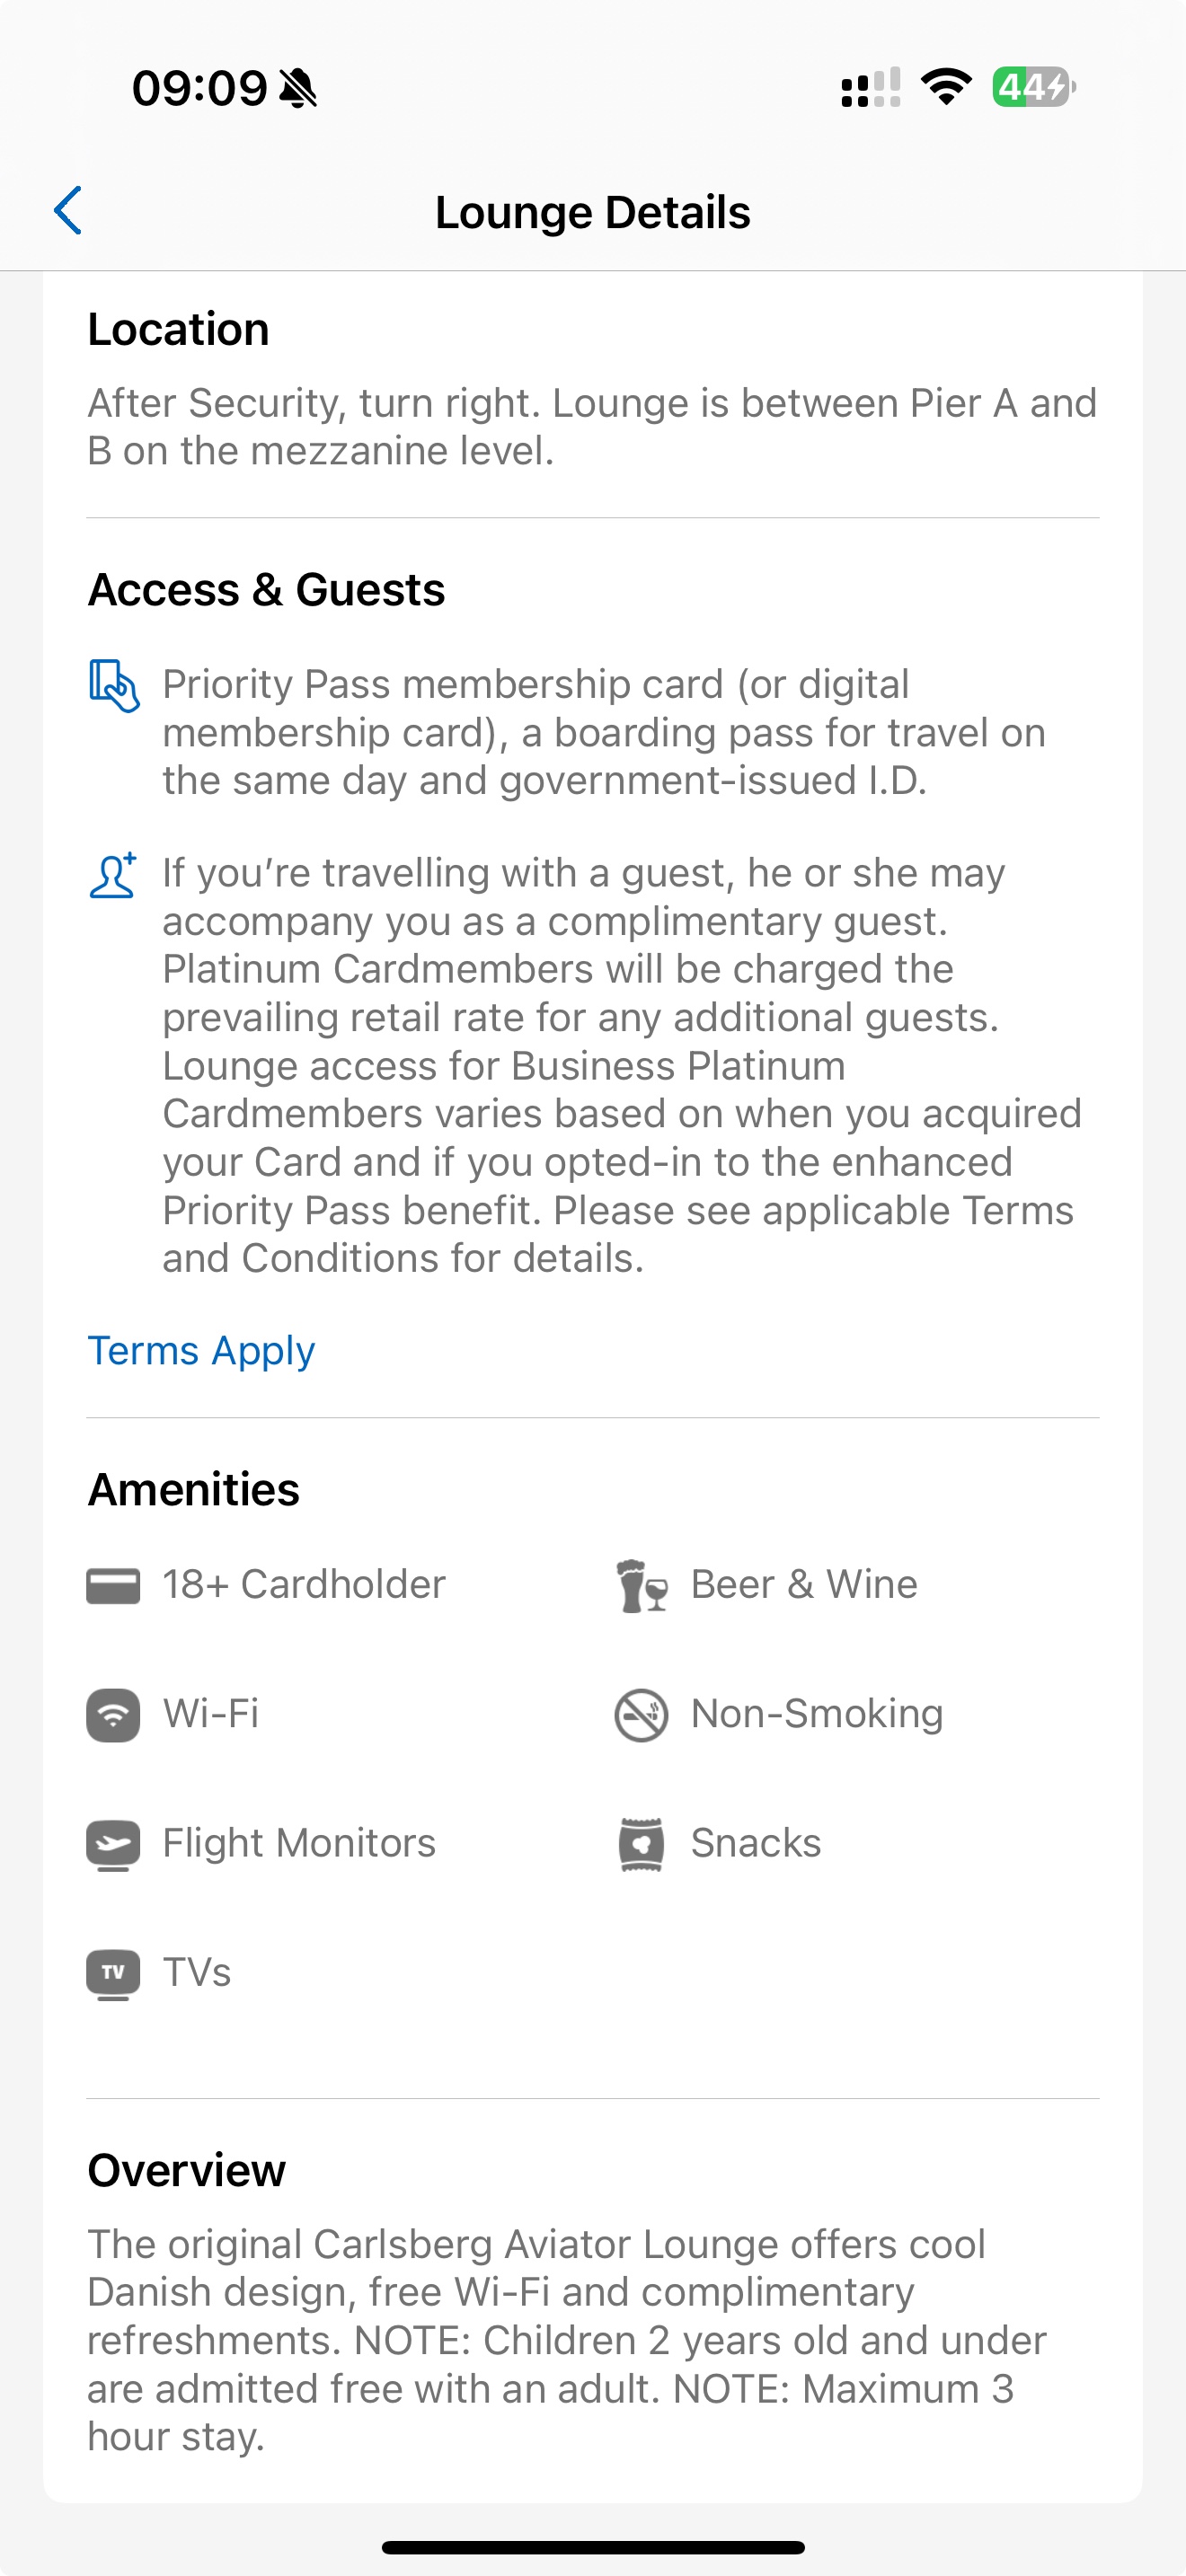Tap the add guest person icon
The height and width of the screenshot is (2576, 1186).
coord(113,875)
